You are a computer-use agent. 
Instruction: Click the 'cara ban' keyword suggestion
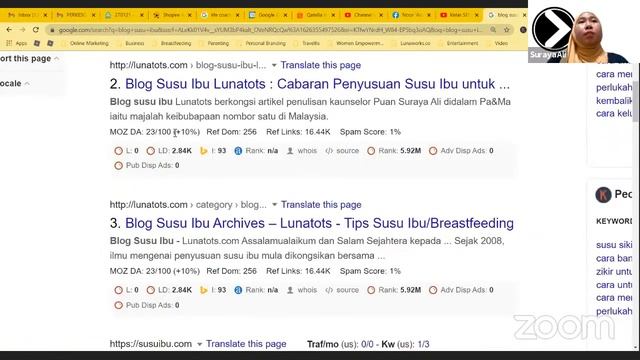(614, 258)
